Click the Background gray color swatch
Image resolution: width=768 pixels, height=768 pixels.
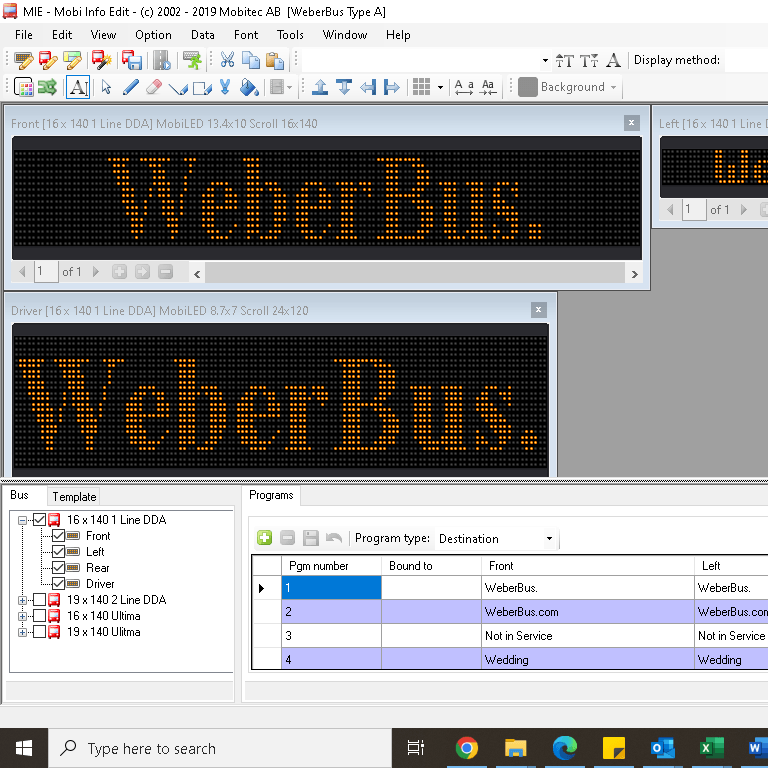coord(528,87)
